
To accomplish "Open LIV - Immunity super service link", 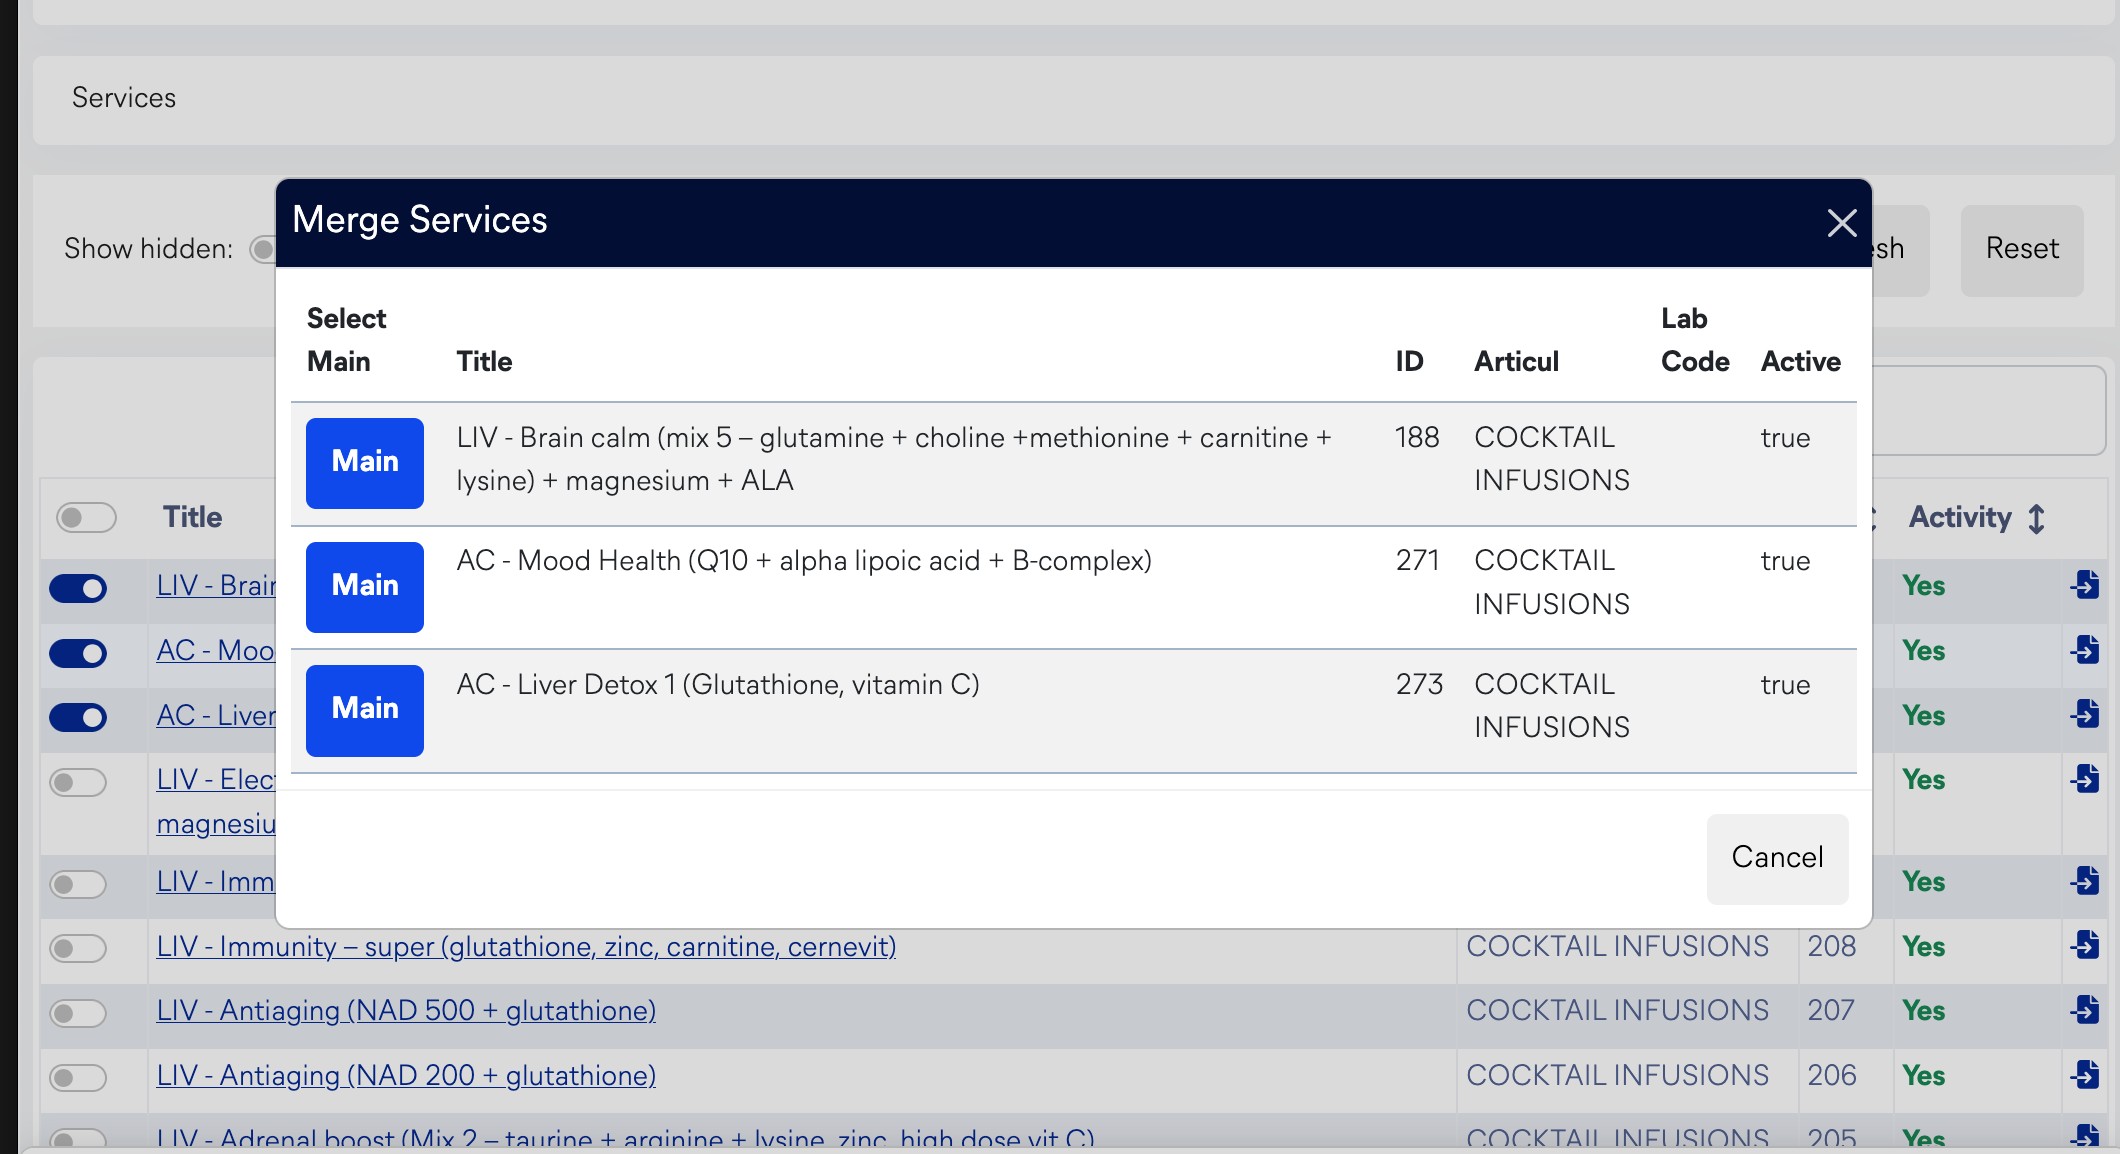I will (526, 946).
